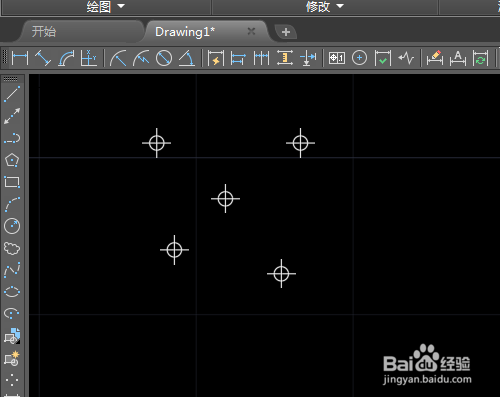This screenshot has width=500, height=397.
Task: Select the Ordinate dimension tool
Action: 88,58
